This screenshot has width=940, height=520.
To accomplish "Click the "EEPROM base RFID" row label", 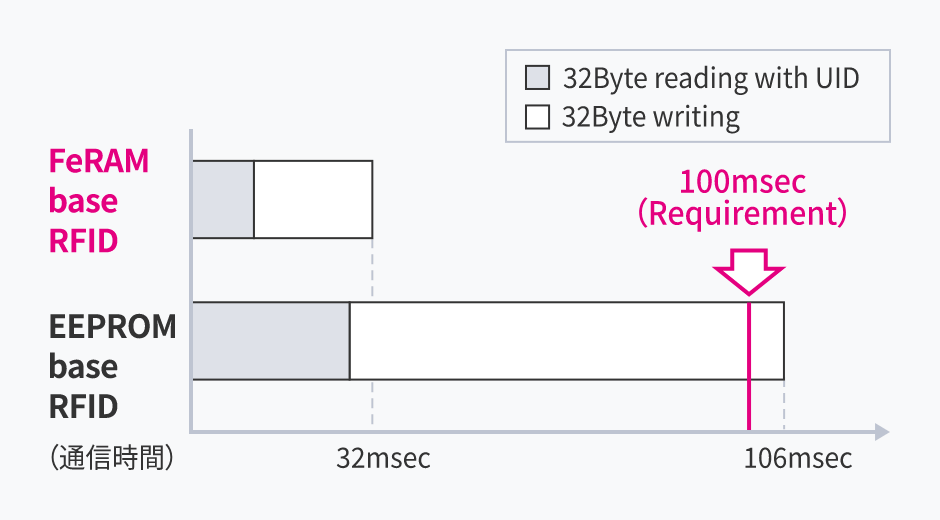I will click(112, 366).
